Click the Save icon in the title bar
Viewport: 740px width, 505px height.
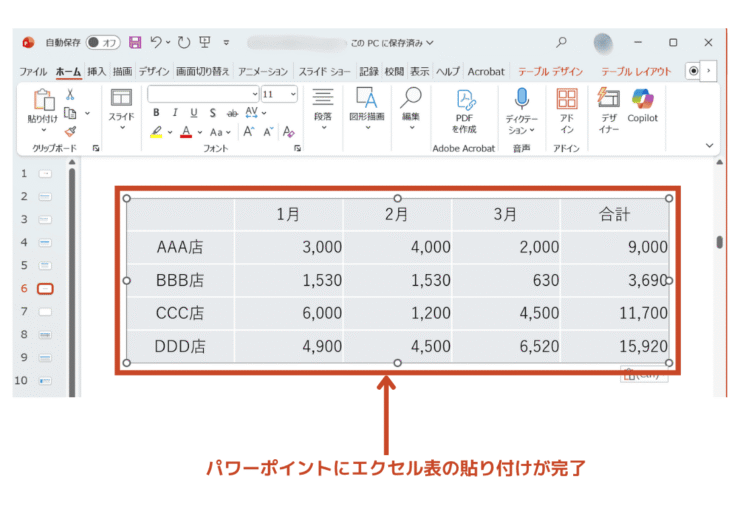pyautogui.click(x=135, y=42)
